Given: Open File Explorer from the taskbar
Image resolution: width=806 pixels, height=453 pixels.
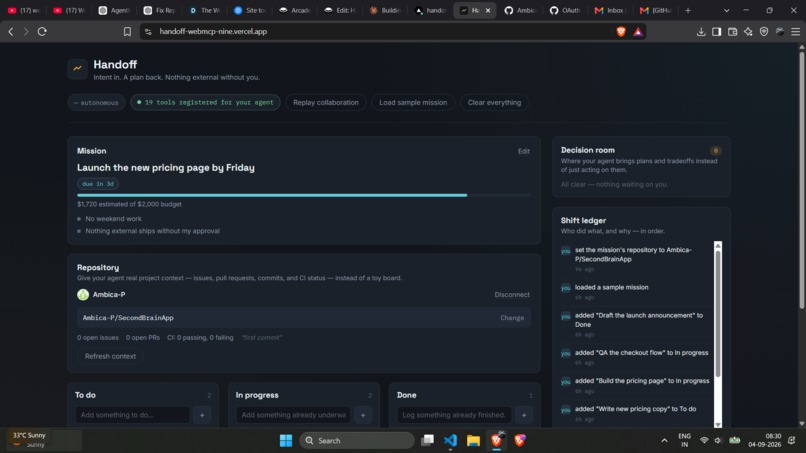Looking at the screenshot, I should [x=473, y=441].
